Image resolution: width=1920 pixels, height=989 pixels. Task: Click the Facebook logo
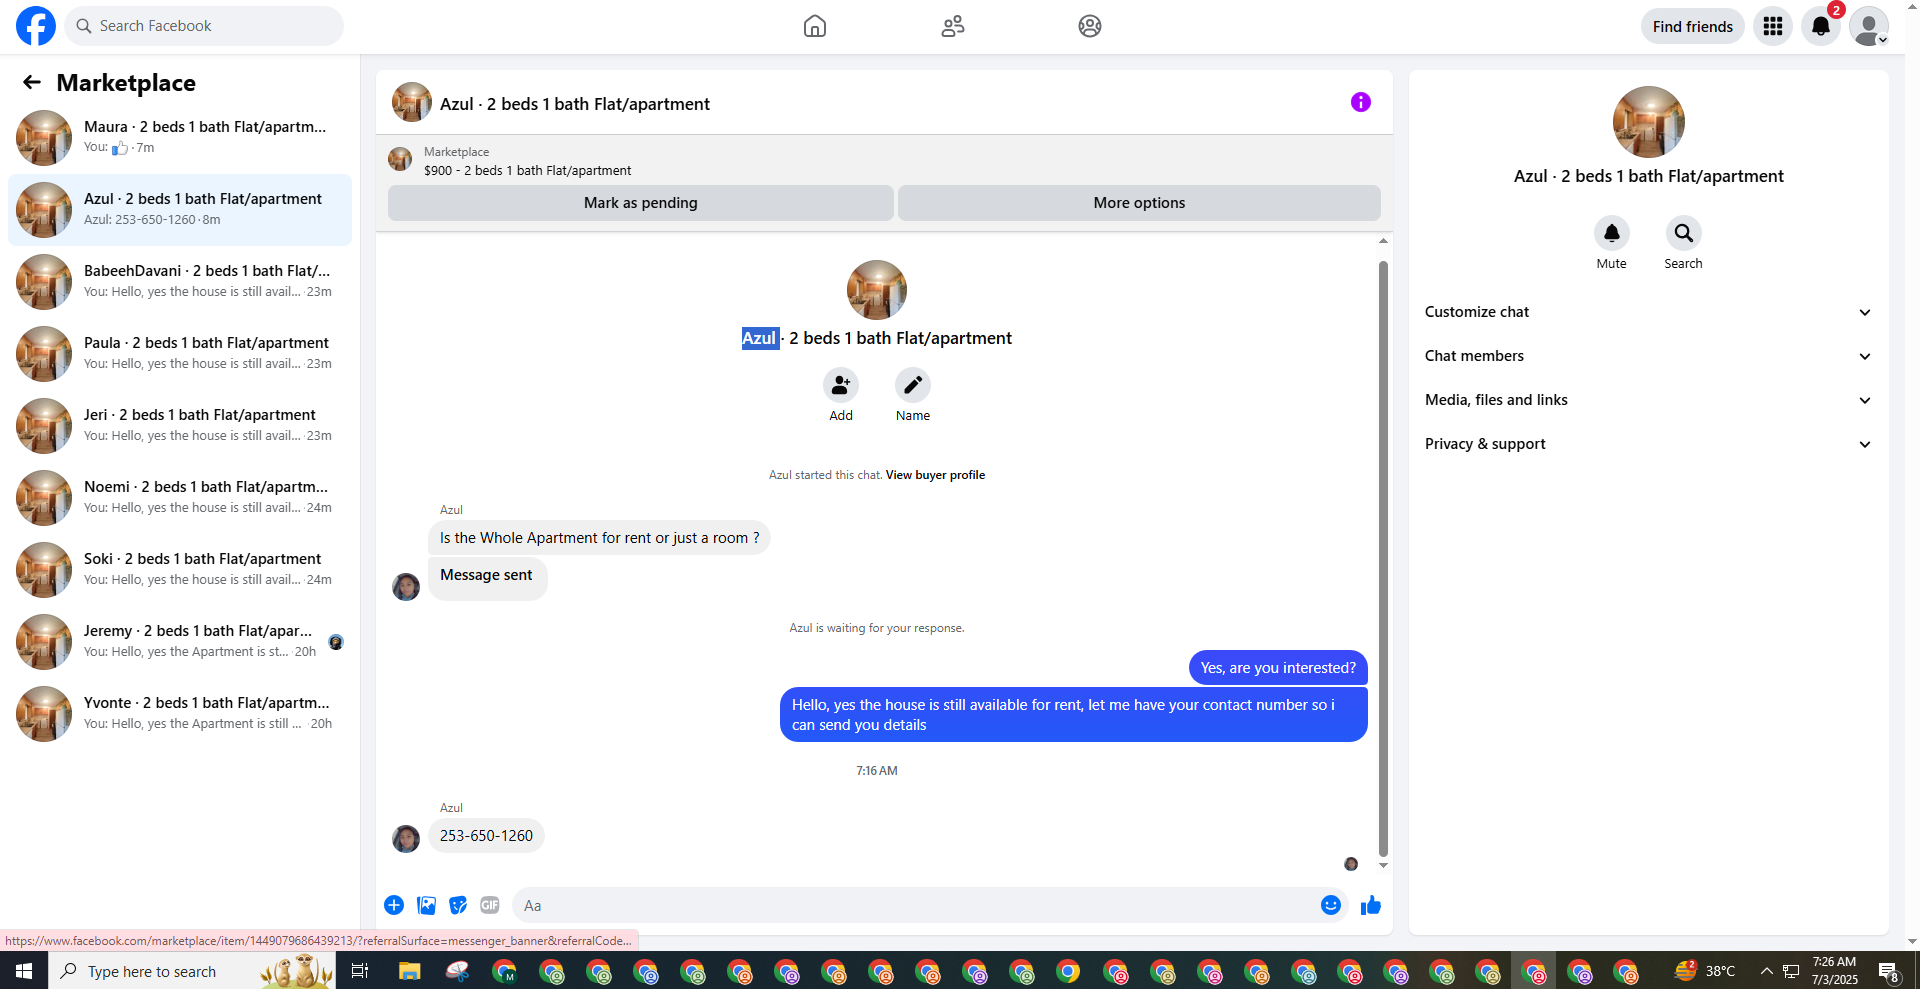(36, 26)
